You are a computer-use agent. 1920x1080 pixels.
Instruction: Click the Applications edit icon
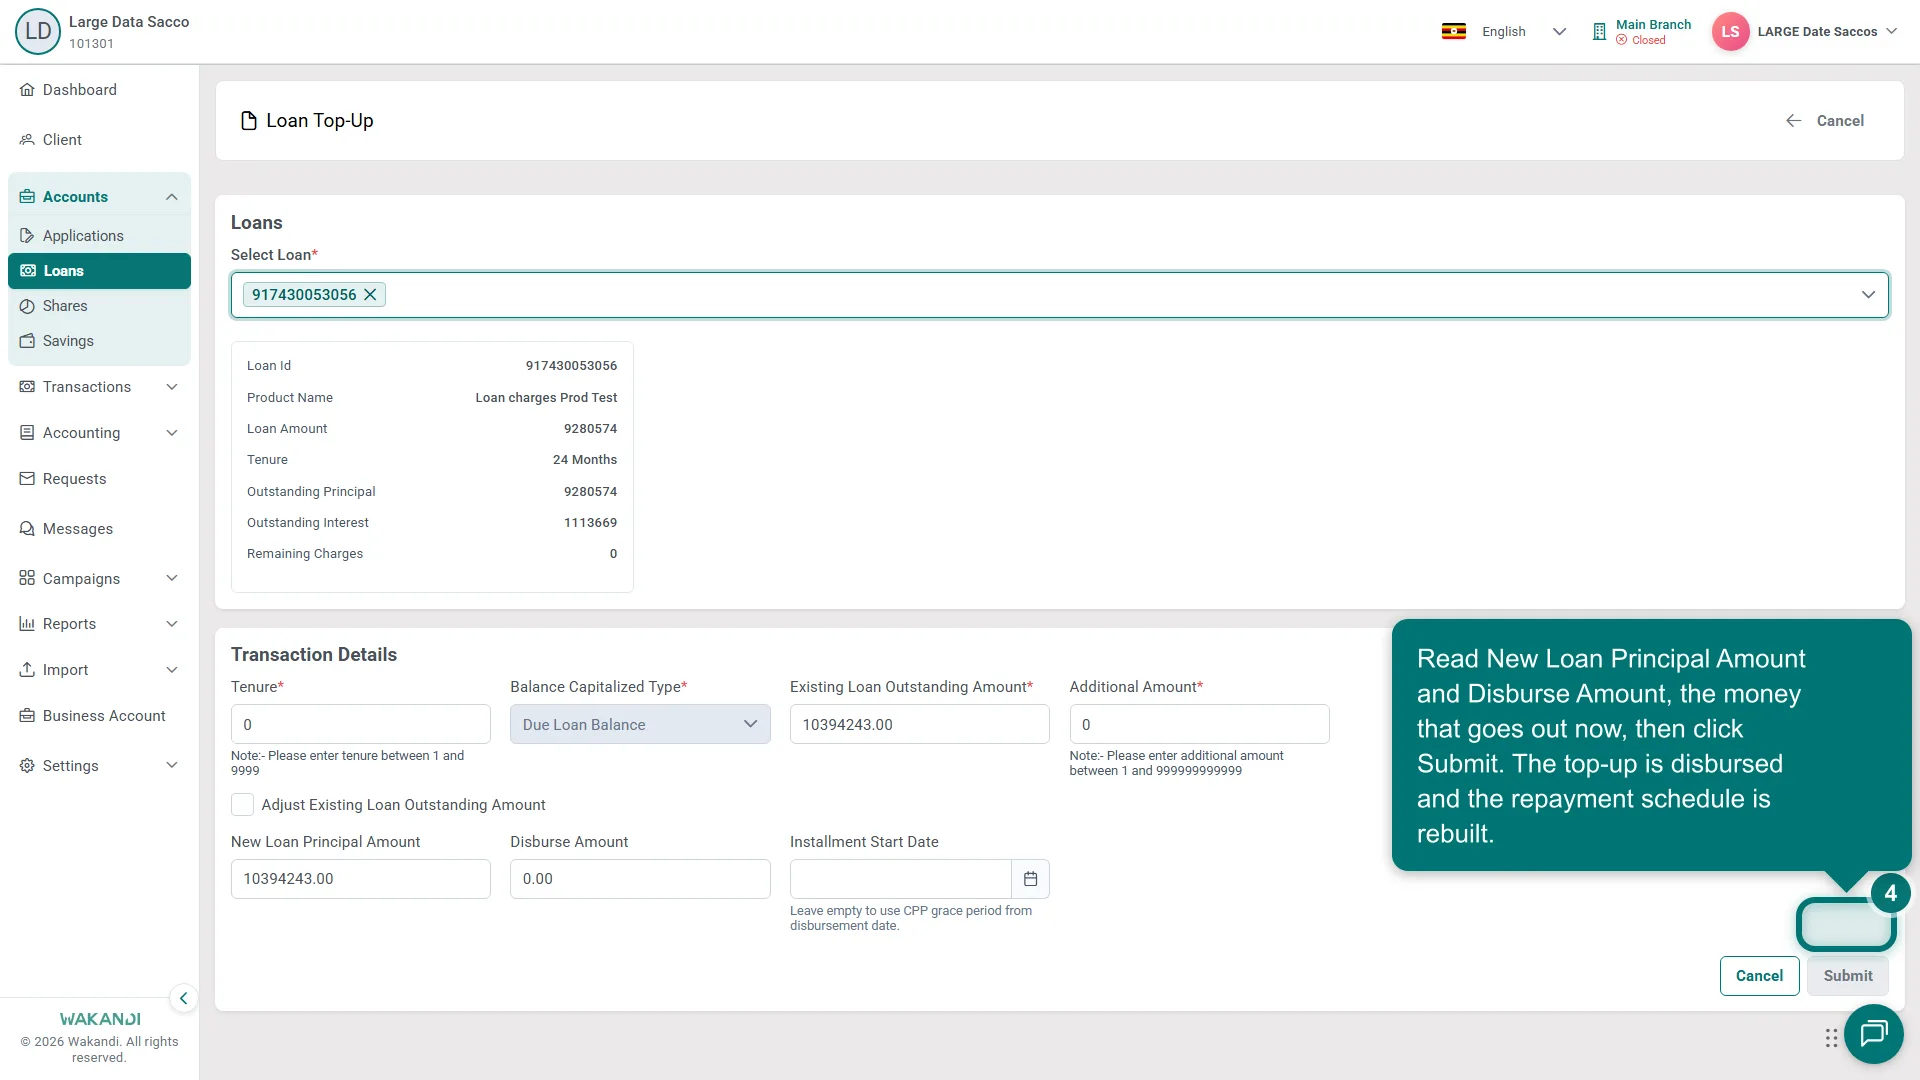27,236
